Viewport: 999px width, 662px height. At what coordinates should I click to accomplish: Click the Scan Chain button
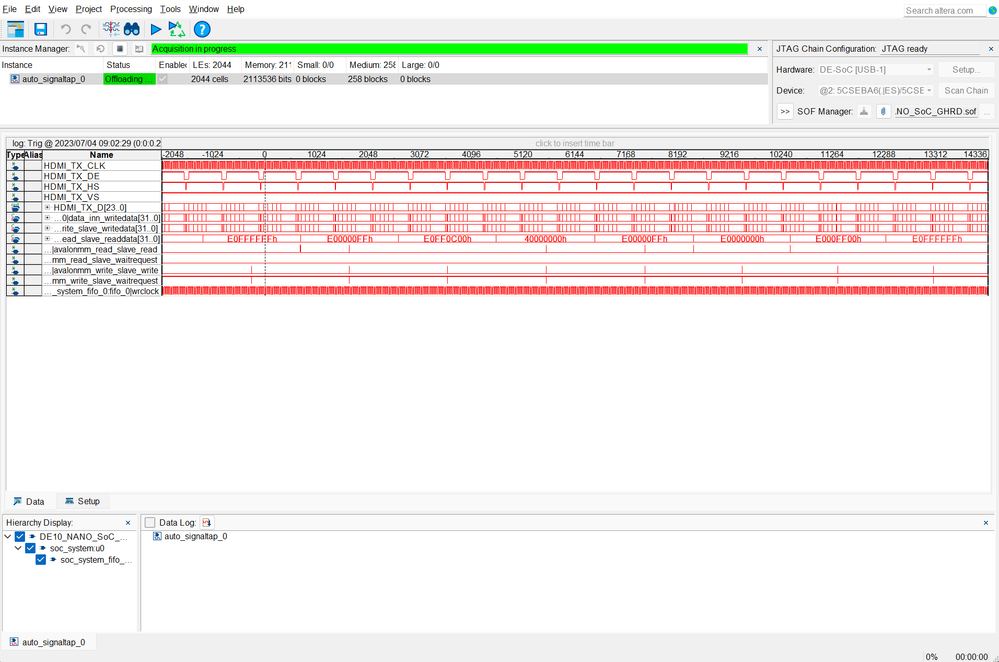(966, 90)
